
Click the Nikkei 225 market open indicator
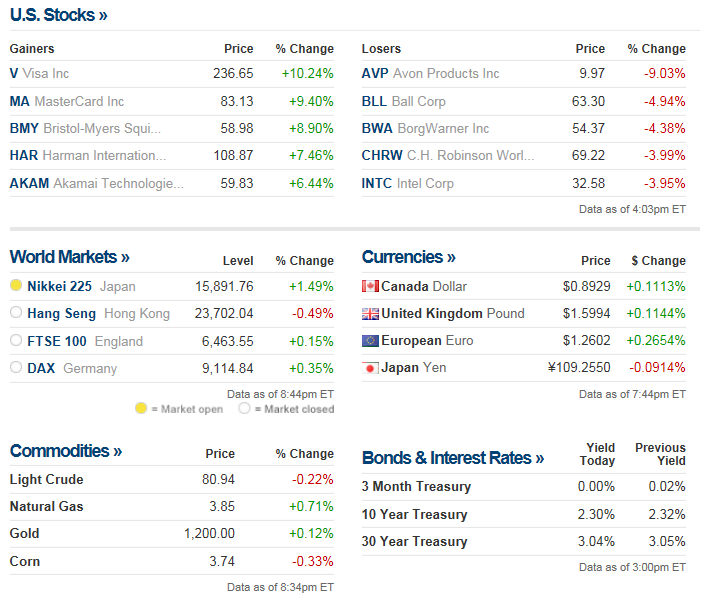[16, 286]
